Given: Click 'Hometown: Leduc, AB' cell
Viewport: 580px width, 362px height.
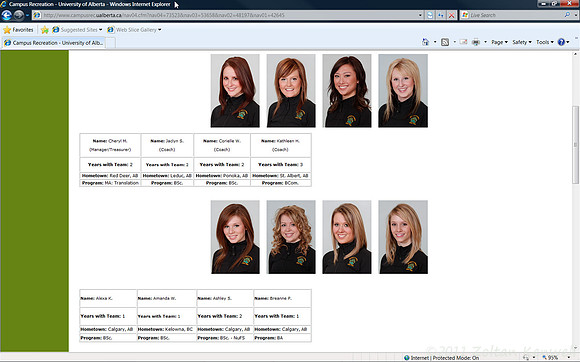Looking at the screenshot, I should (167, 176).
